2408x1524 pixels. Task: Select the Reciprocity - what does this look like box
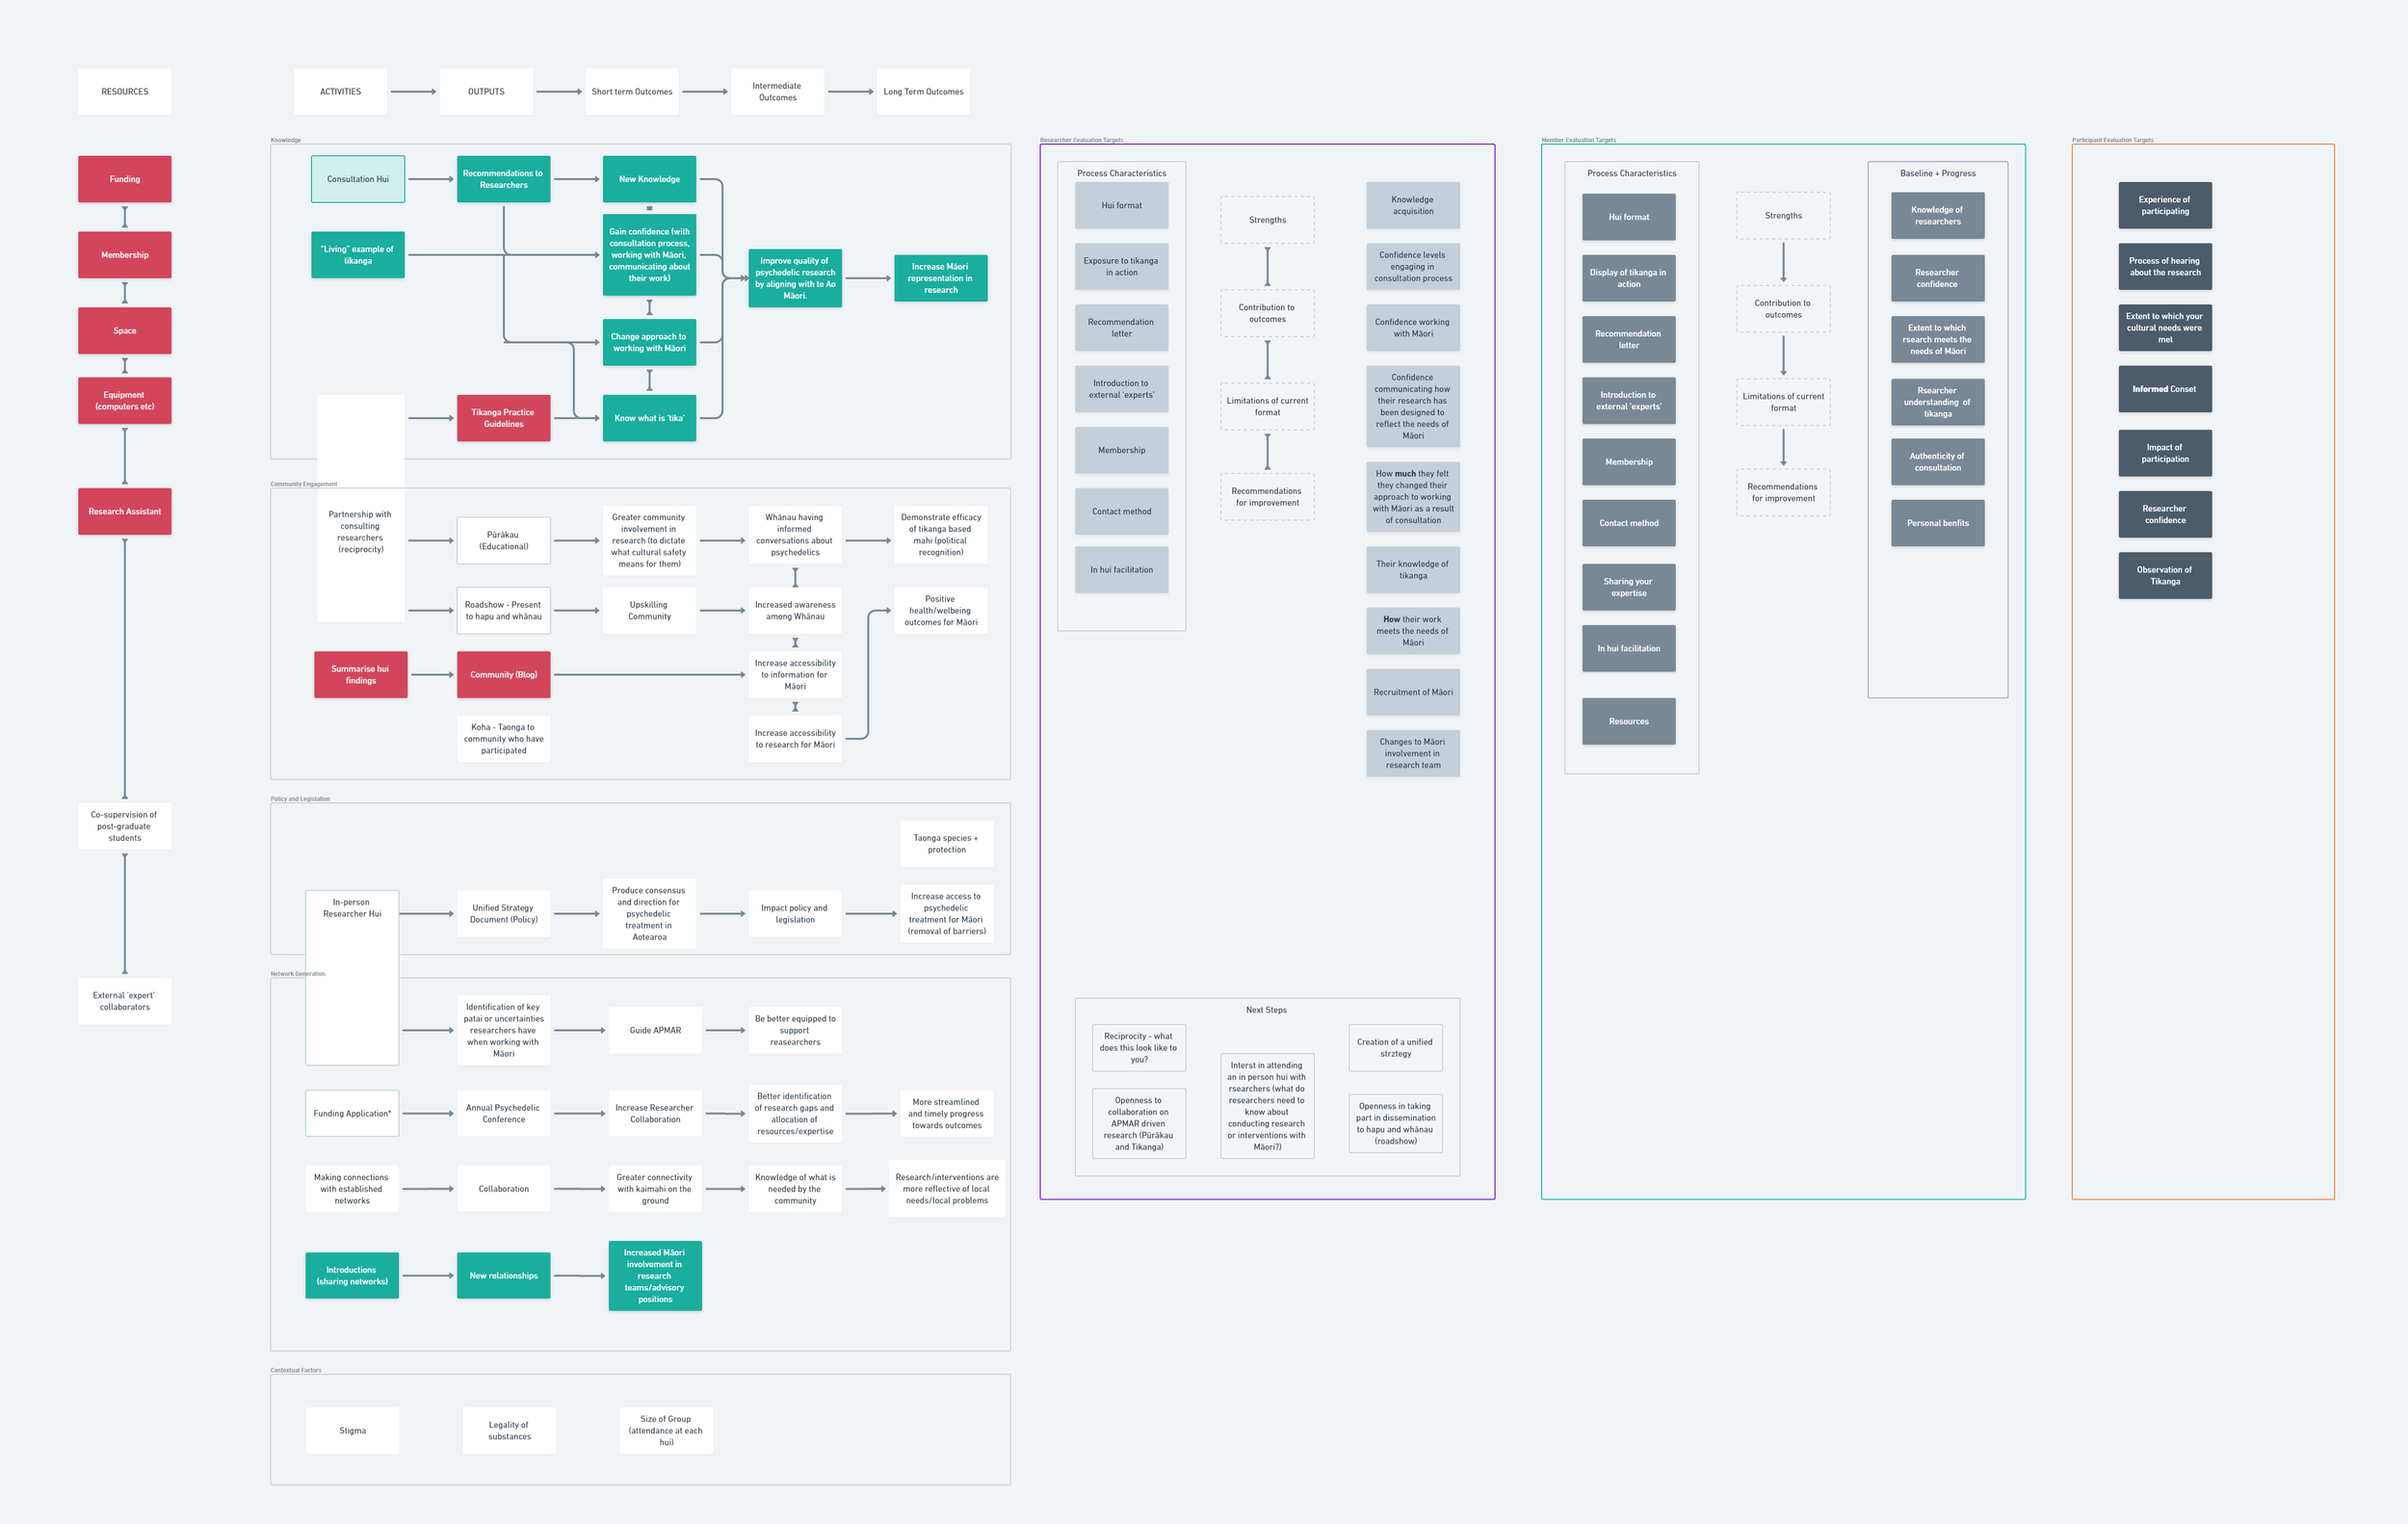(1139, 1048)
